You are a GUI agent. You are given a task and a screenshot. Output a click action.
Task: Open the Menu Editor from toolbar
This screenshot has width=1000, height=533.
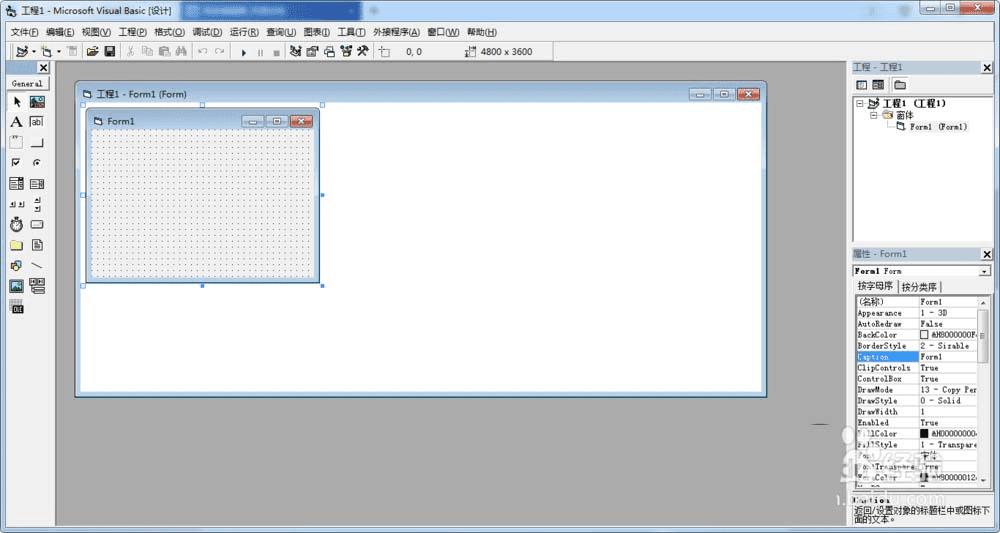(x=72, y=52)
